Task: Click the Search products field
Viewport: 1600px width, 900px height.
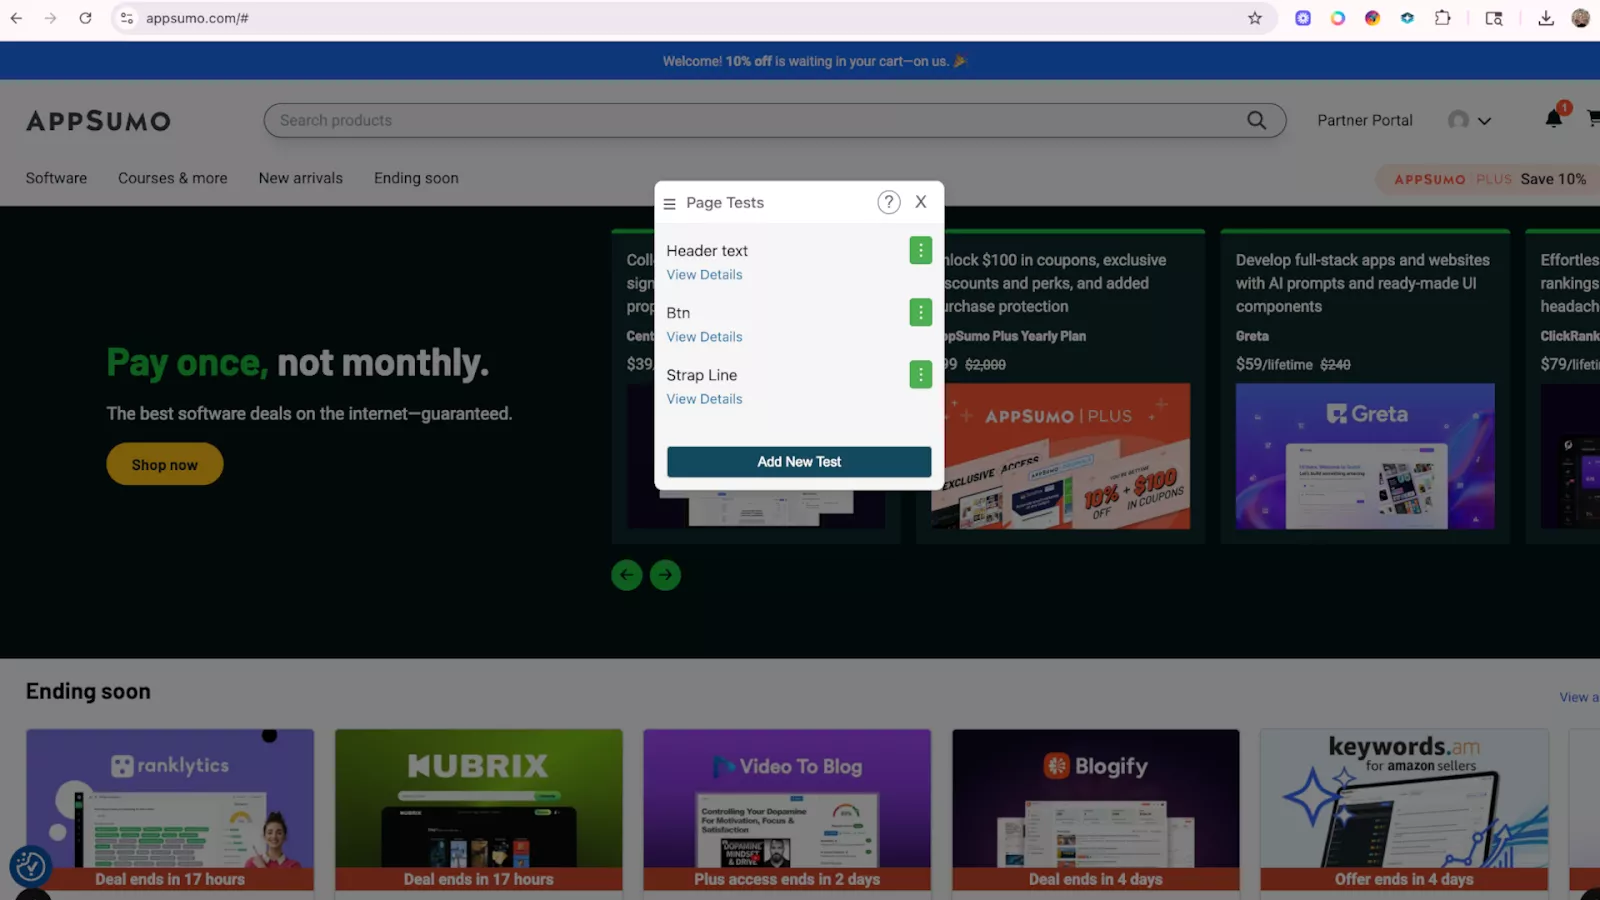Action: click(750, 120)
